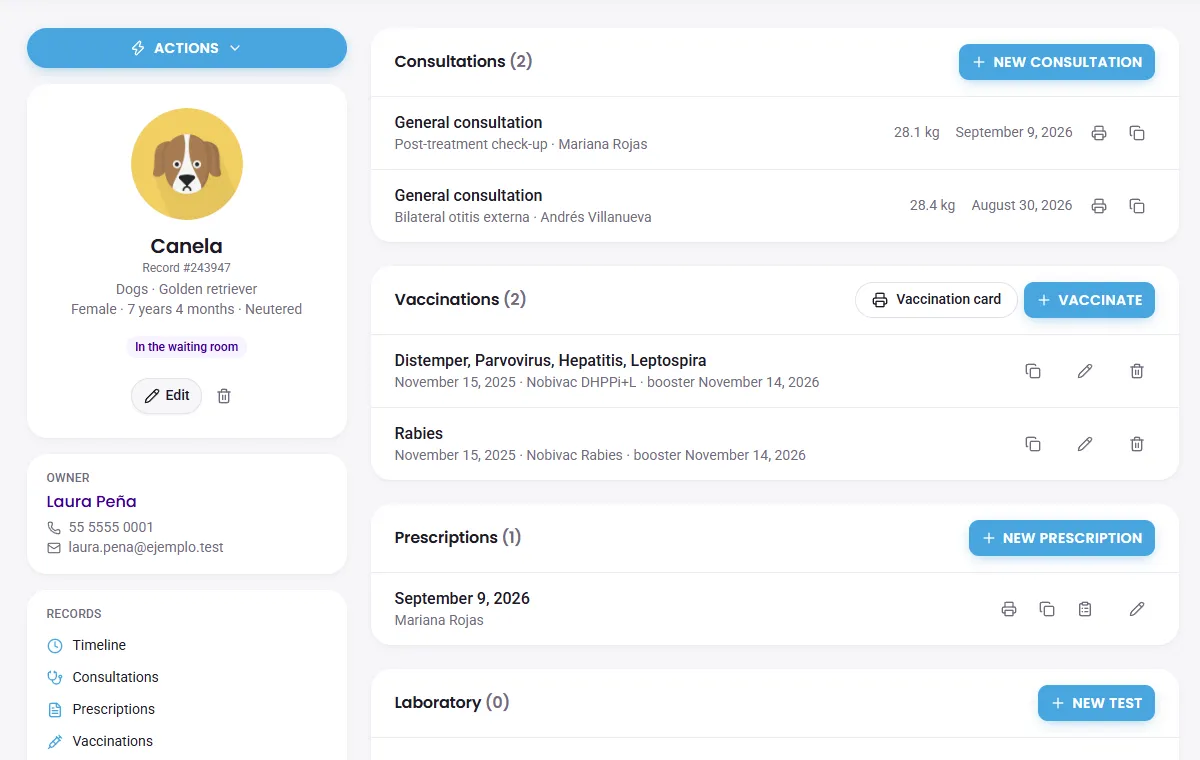Screen dimensions: 1200x760
Task: Click Canela's dog avatar picture
Action: [187, 164]
